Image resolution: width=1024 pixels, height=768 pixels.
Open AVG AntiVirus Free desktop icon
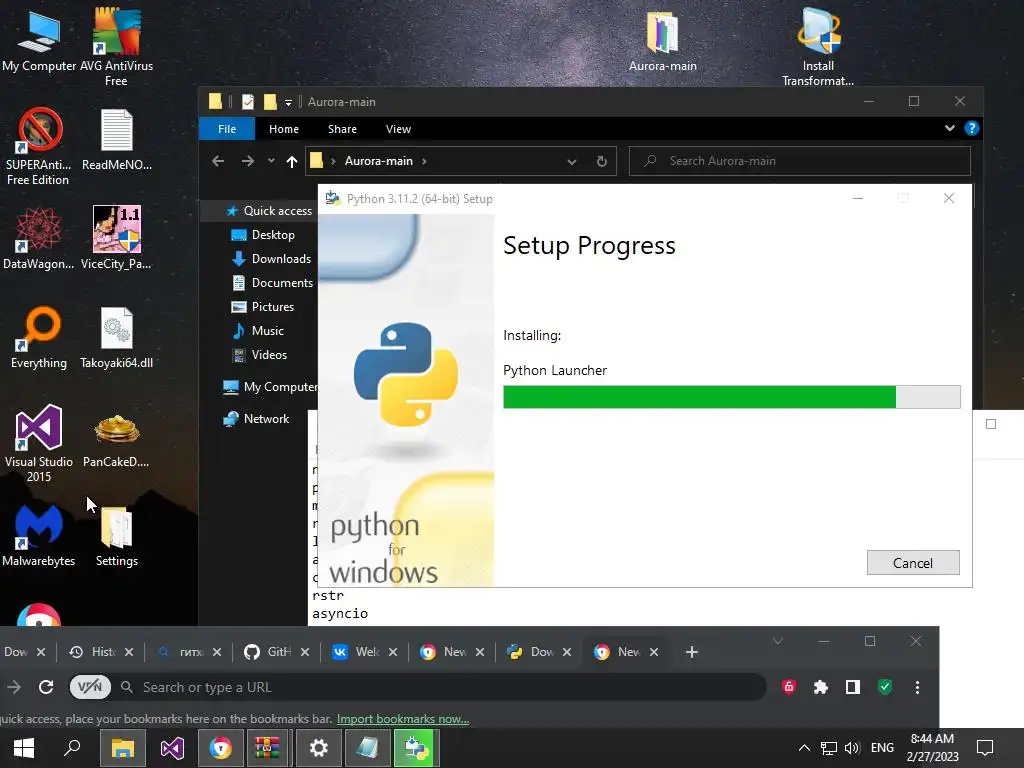116,46
